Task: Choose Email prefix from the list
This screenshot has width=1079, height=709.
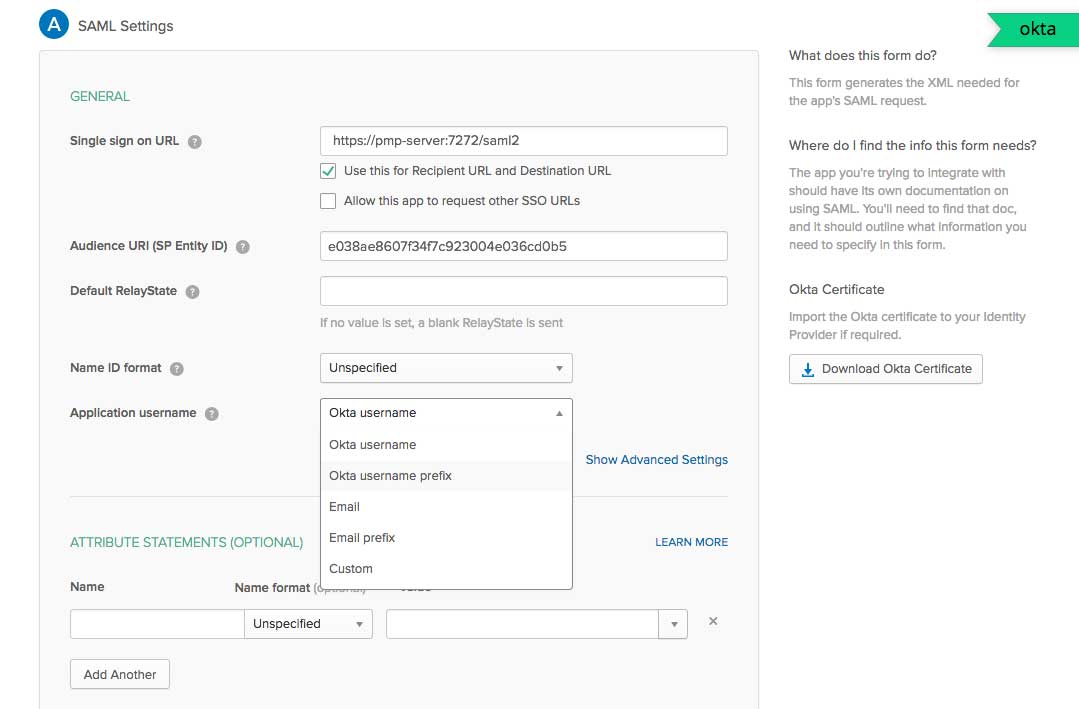Action: click(x=362, y=538)
